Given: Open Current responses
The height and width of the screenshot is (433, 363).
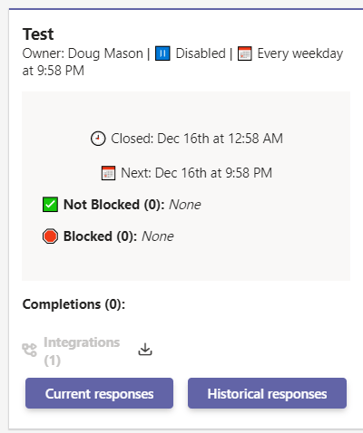Looking at the screenshot, I should coord(99,393).
